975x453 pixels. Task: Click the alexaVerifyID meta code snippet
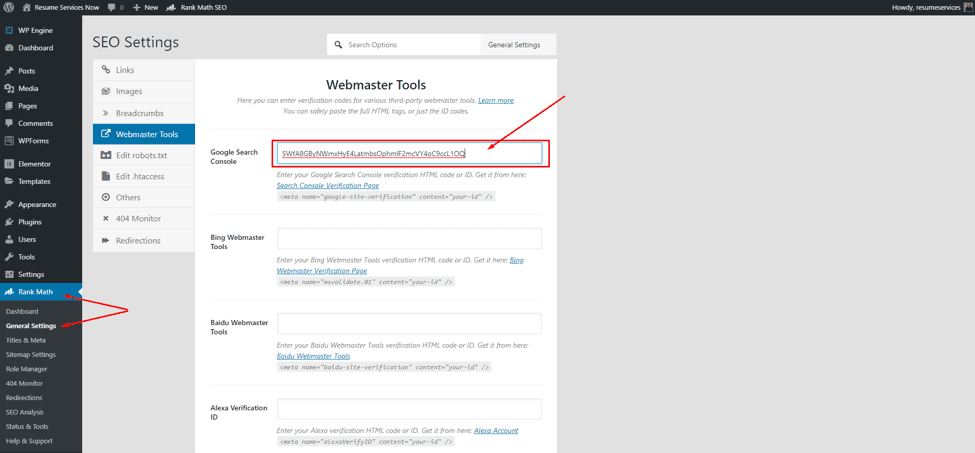366,442
